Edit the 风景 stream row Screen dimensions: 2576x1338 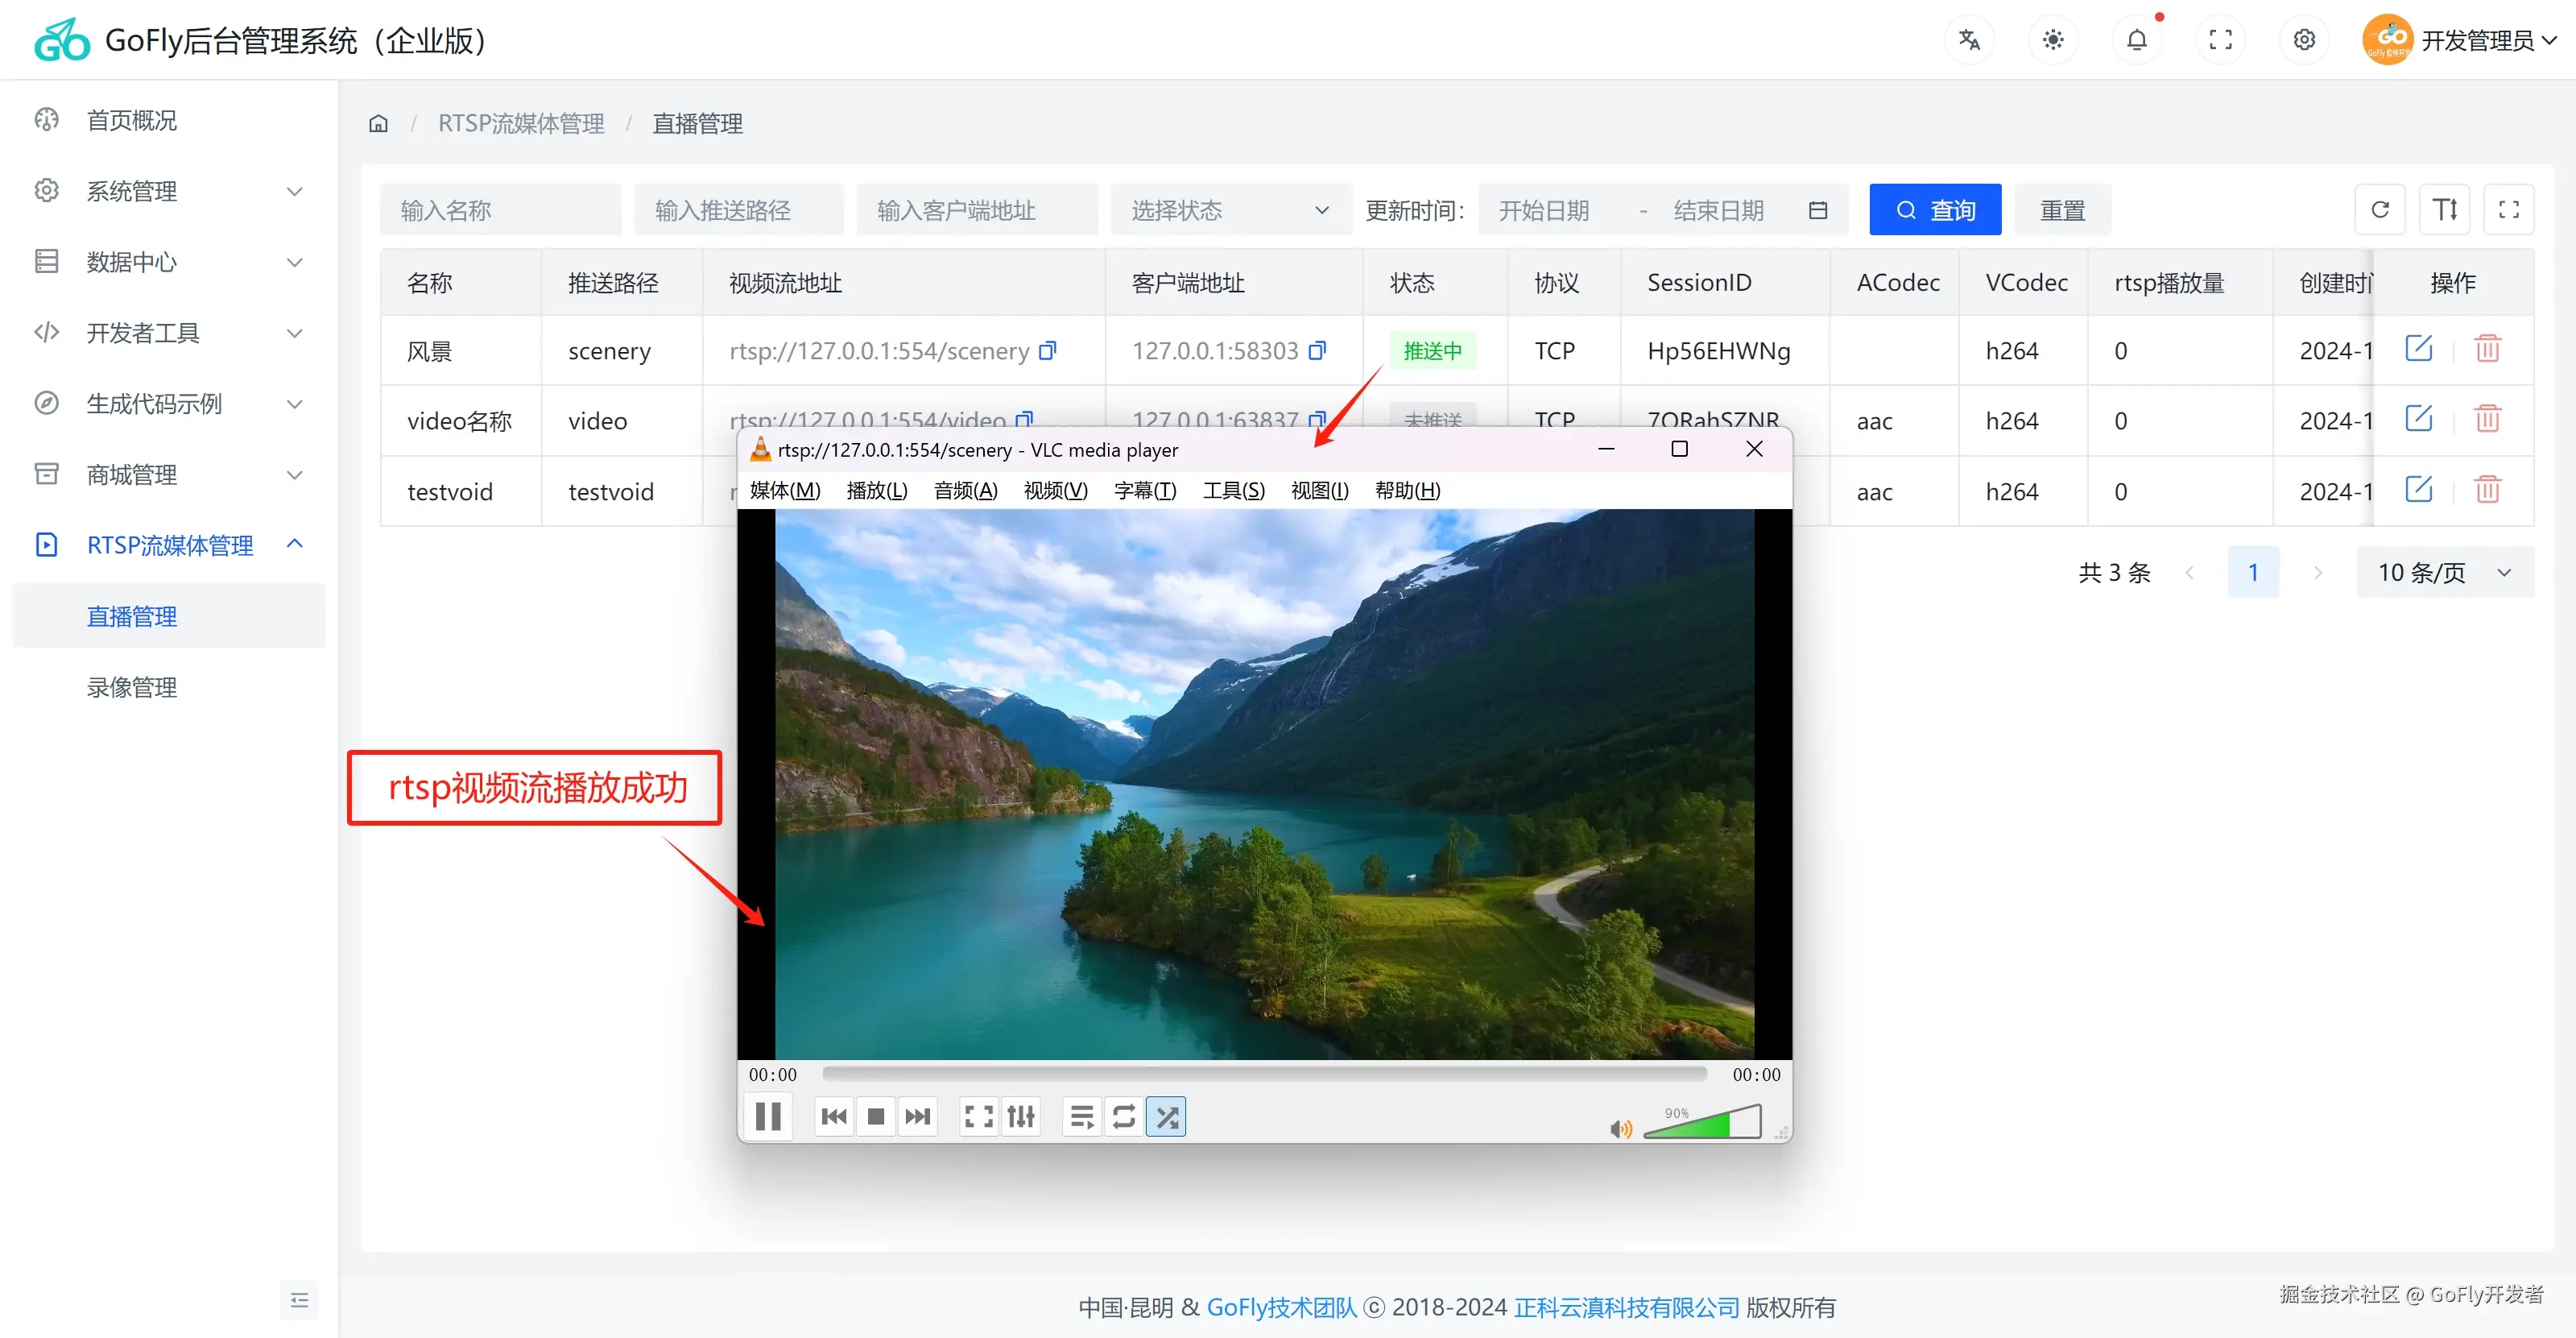tap(2418, 349)
